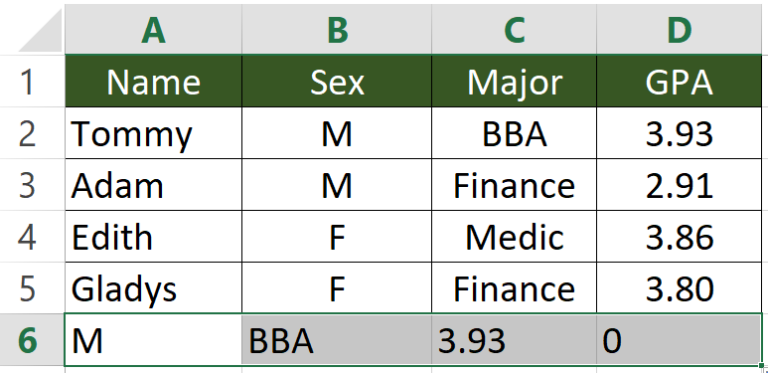Click cell D6 showing 0
768x373 pixels.
point(679,340)
